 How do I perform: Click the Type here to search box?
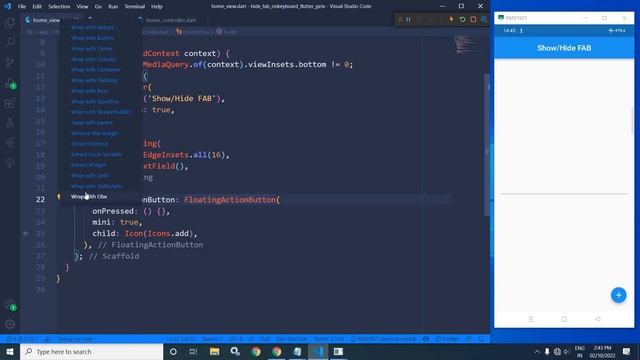tap(91, 351)
